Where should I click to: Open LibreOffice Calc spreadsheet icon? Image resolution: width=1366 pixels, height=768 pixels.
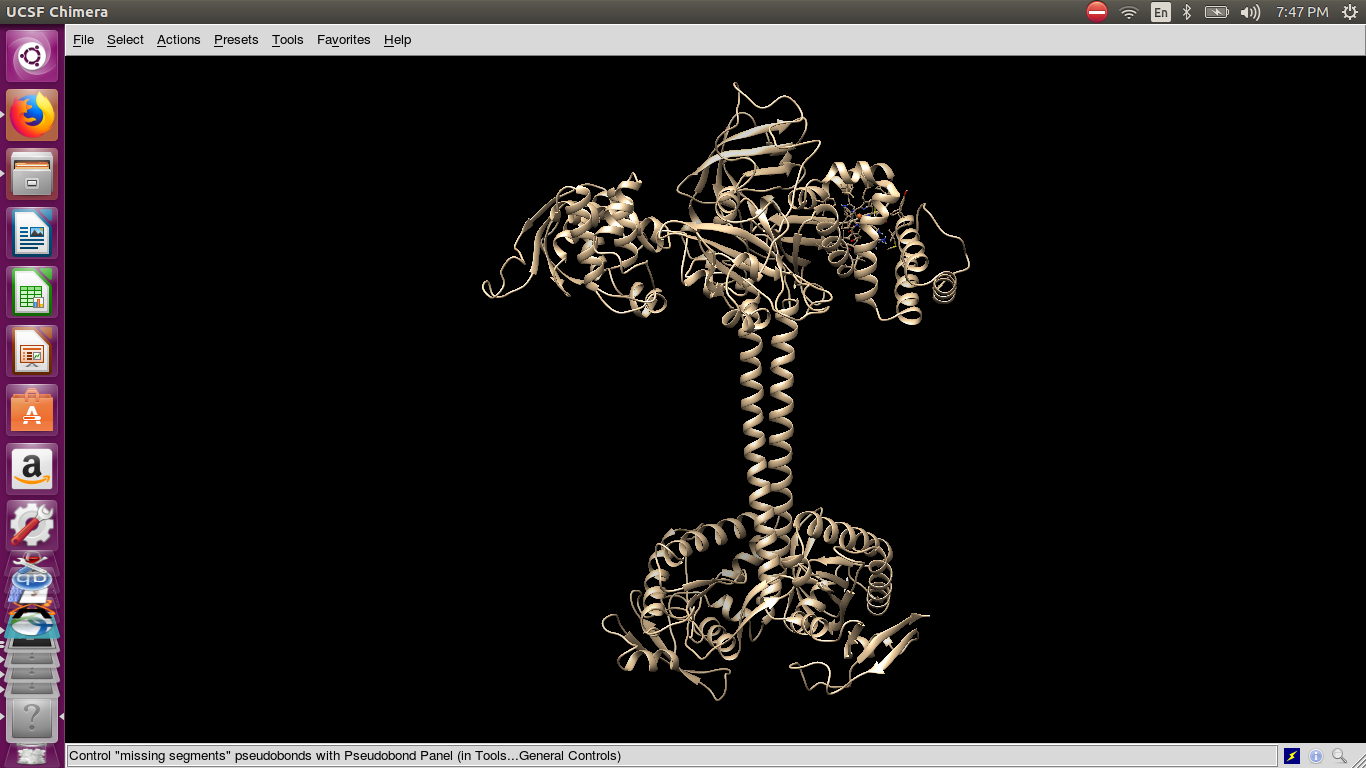pos(33,293)
